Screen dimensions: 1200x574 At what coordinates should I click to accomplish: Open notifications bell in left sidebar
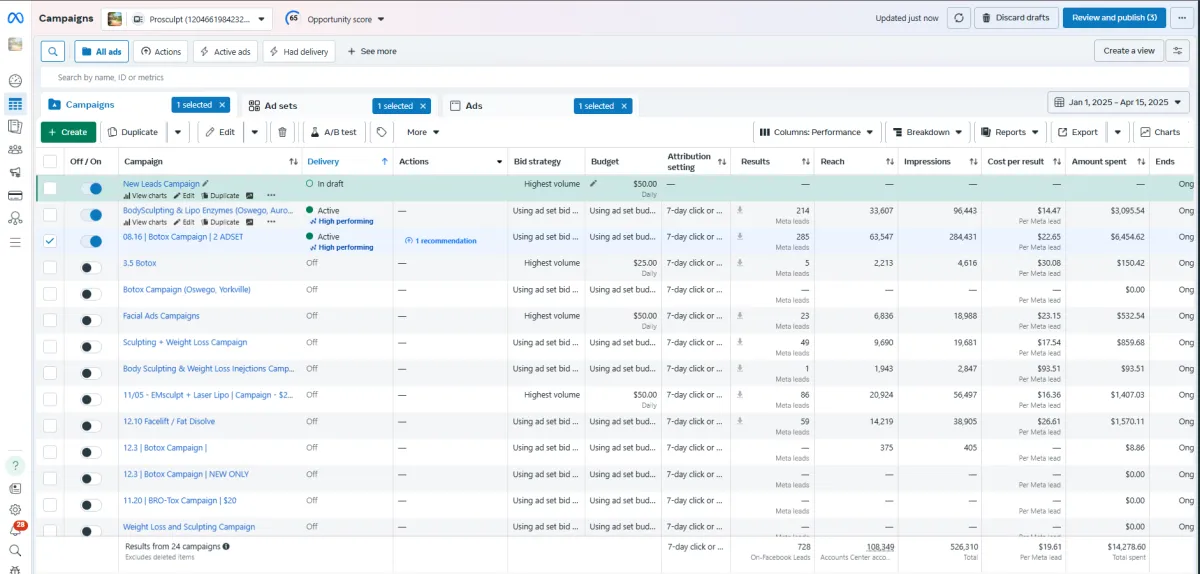coord(15,530)
